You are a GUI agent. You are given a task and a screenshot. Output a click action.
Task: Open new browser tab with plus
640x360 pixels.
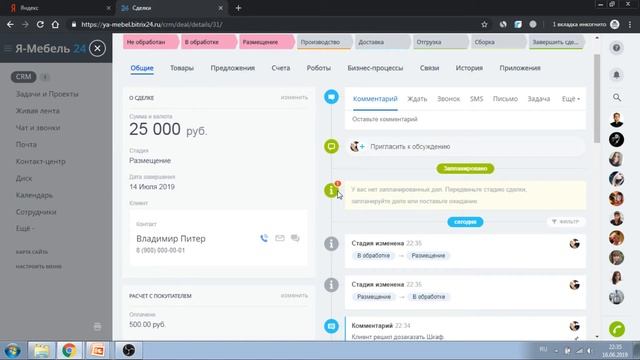pyautogui.click(x=238, y=8)
